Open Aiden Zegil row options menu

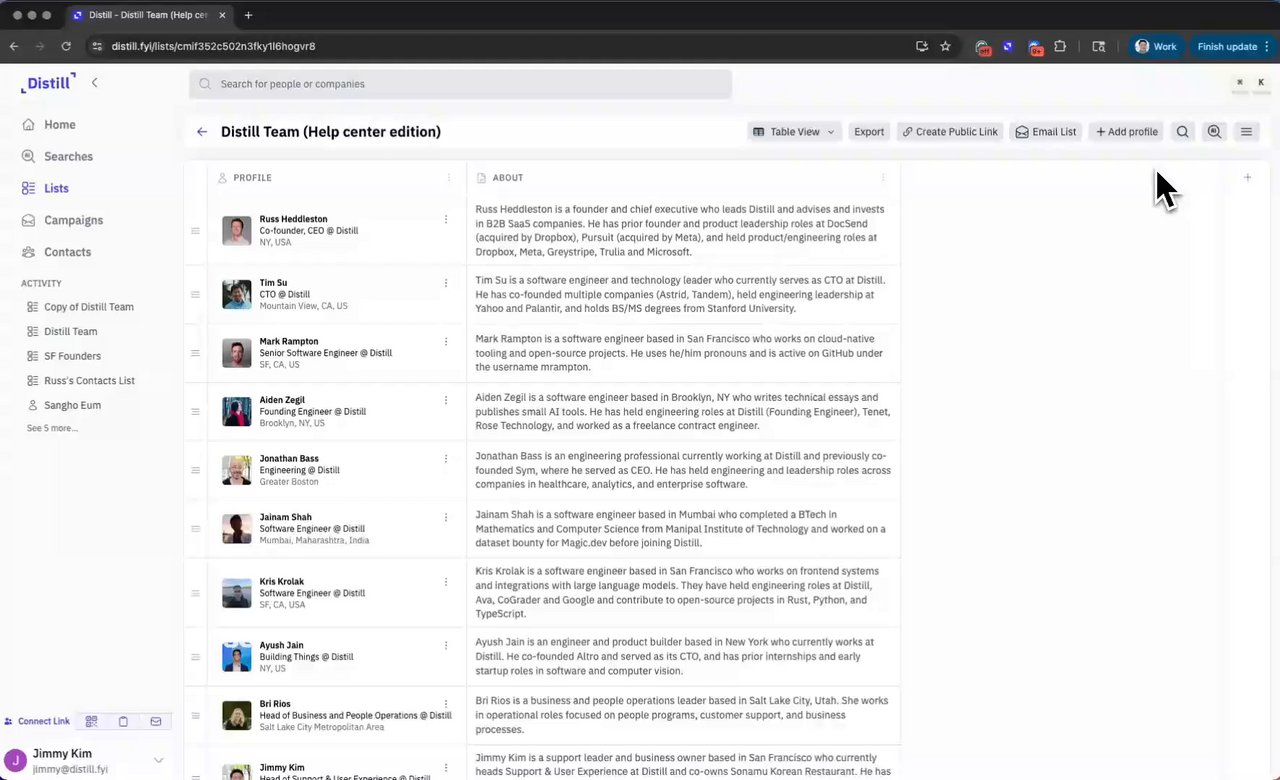[446, 400]
